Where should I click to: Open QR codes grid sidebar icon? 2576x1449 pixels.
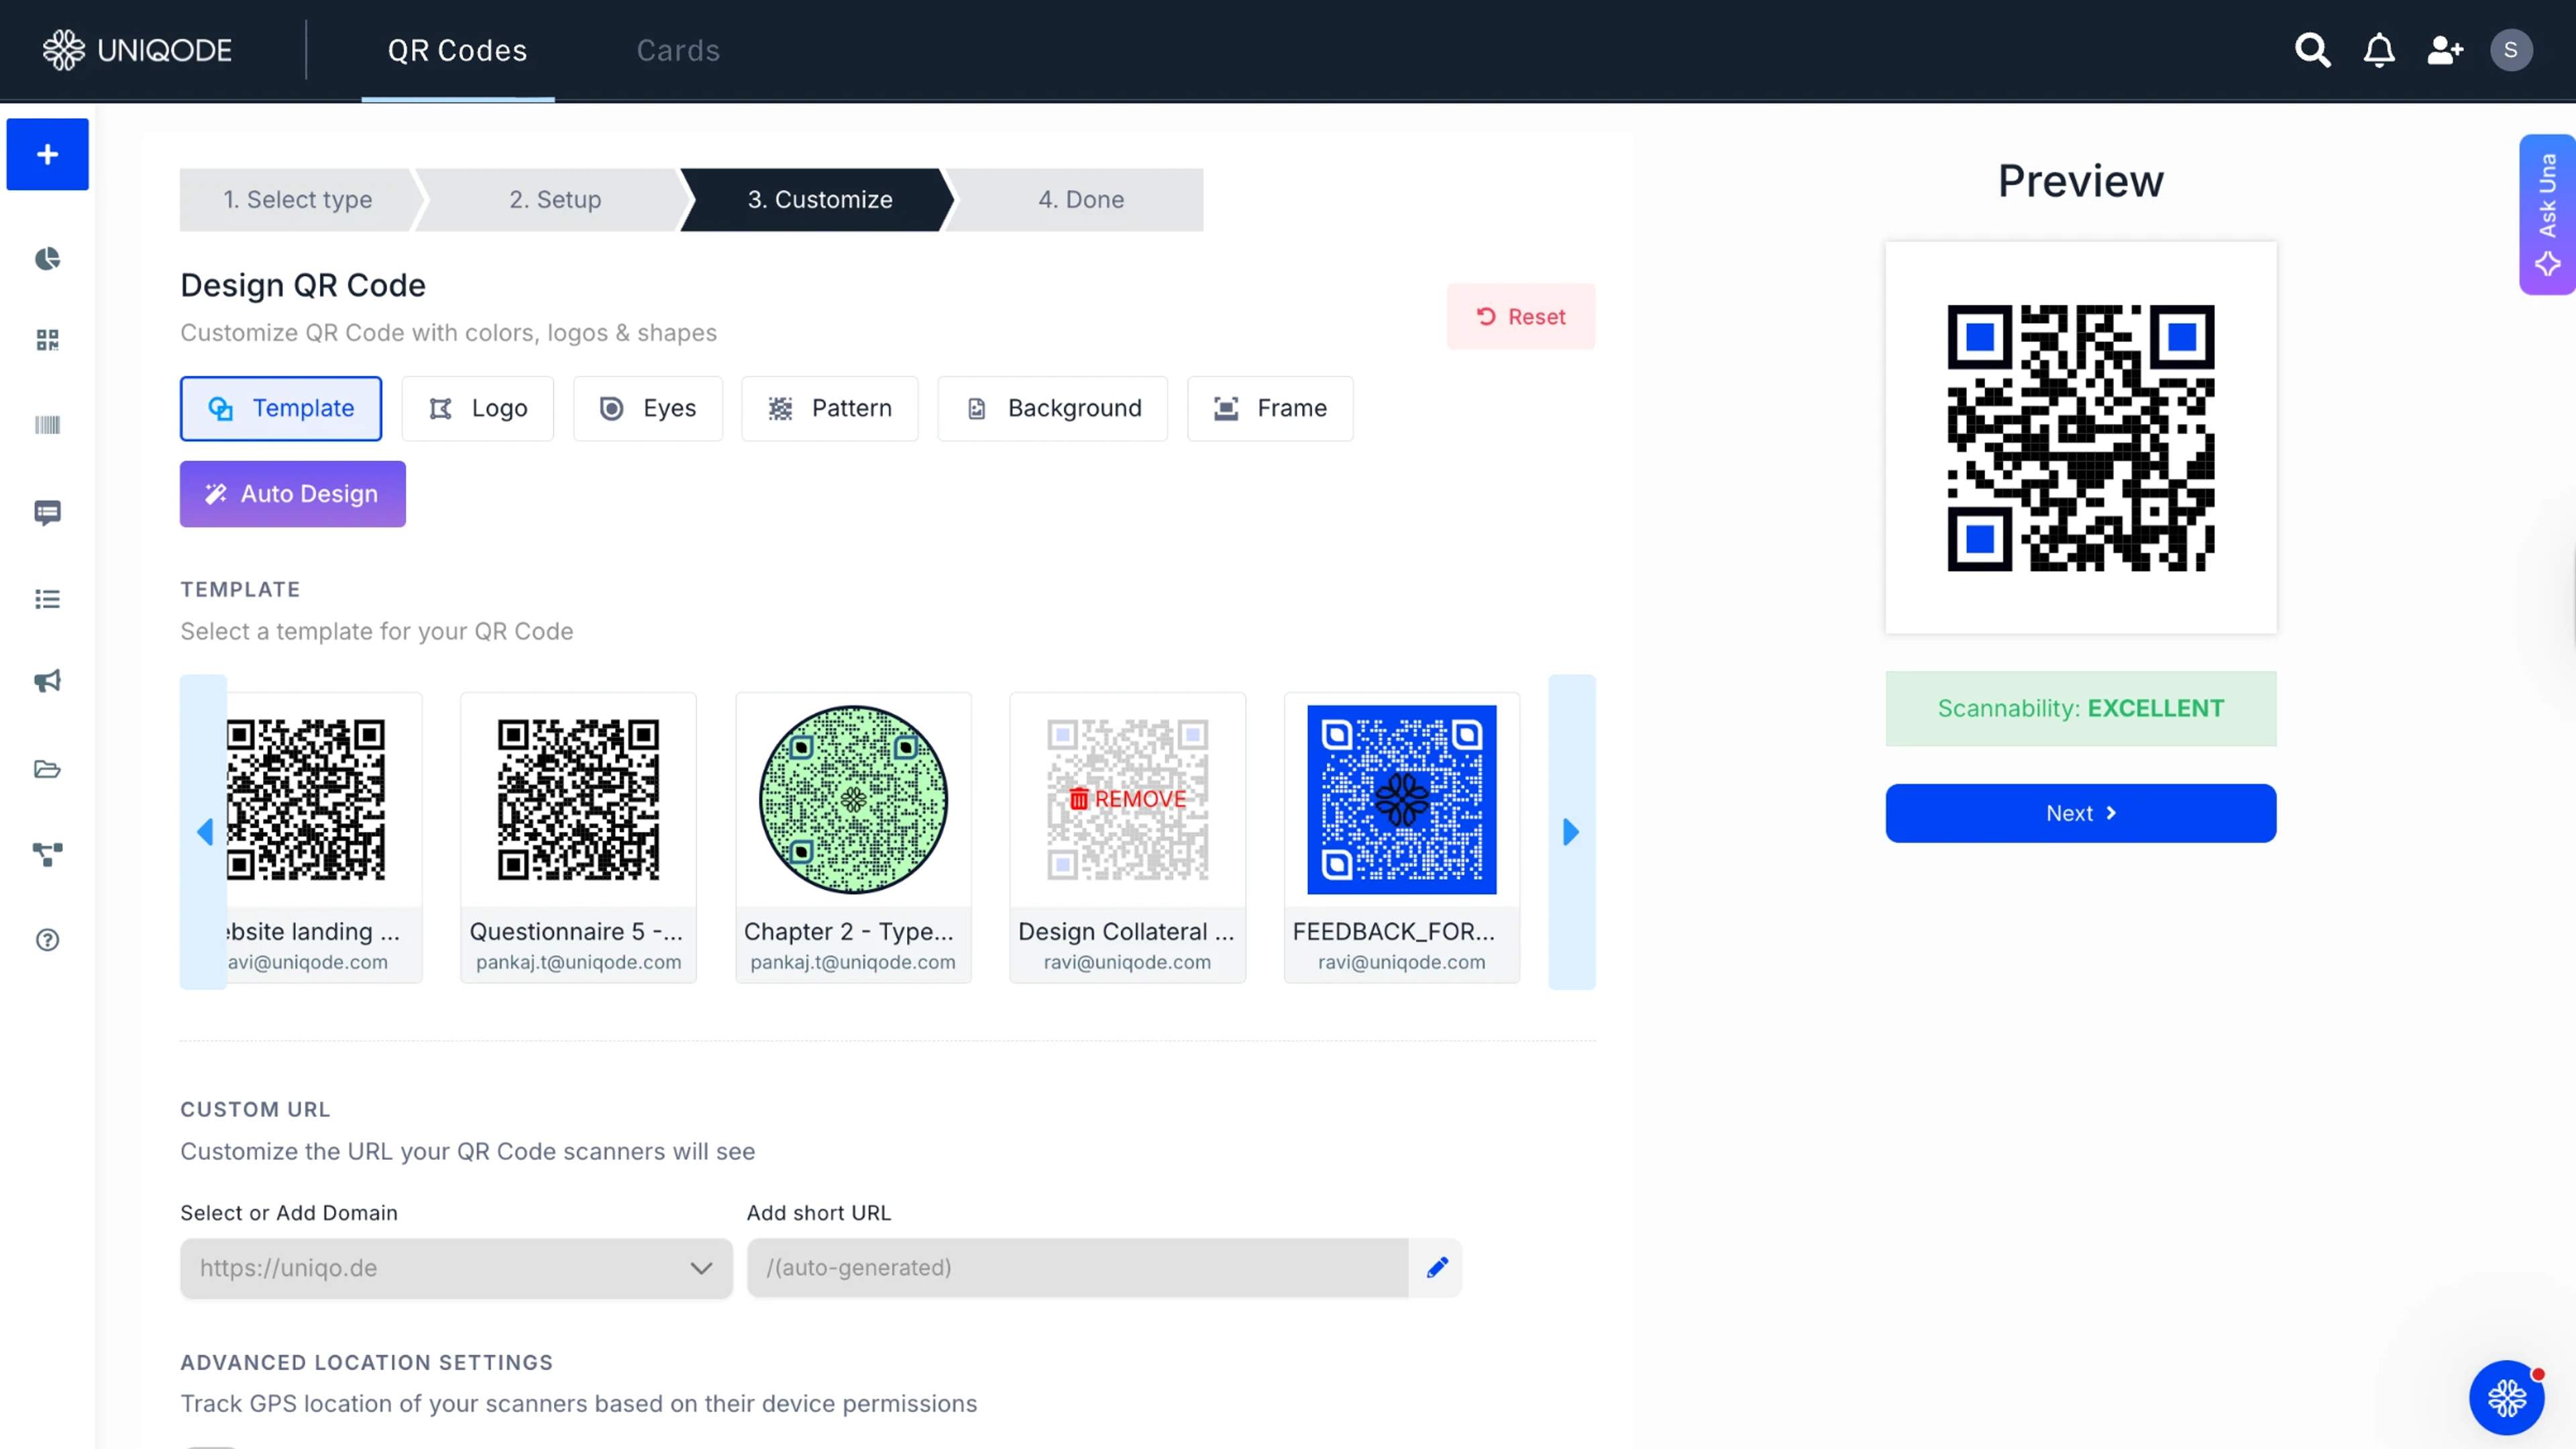[x=47, y=340]
